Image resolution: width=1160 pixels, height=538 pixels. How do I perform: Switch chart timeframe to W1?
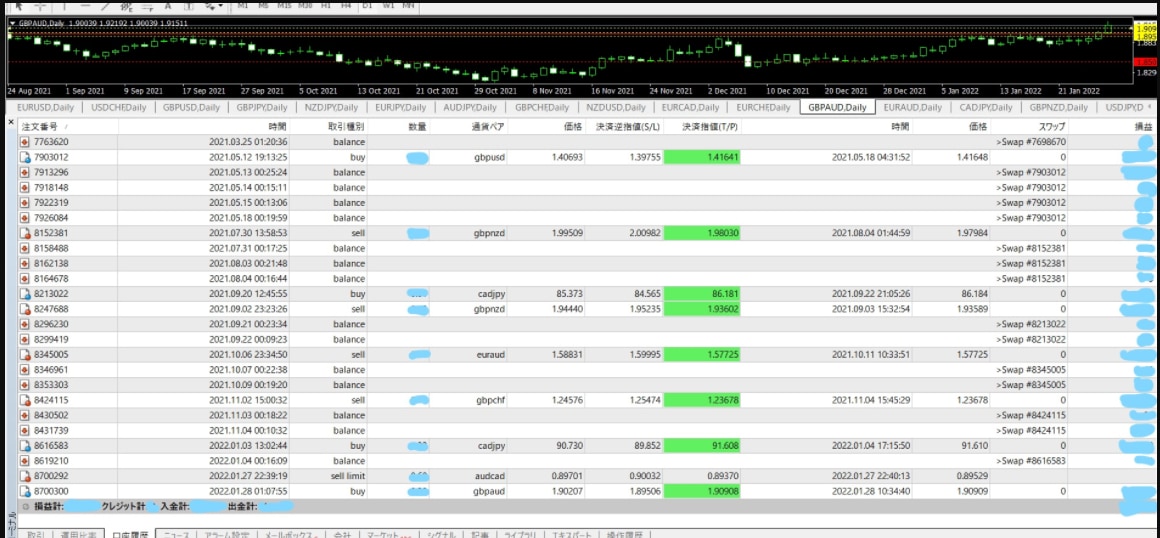point(388,4)
